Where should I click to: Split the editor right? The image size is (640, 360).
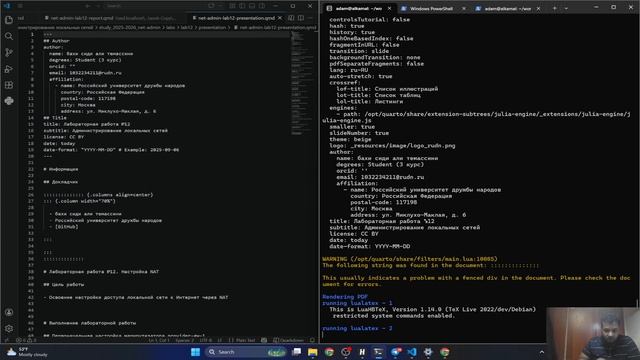301,18
